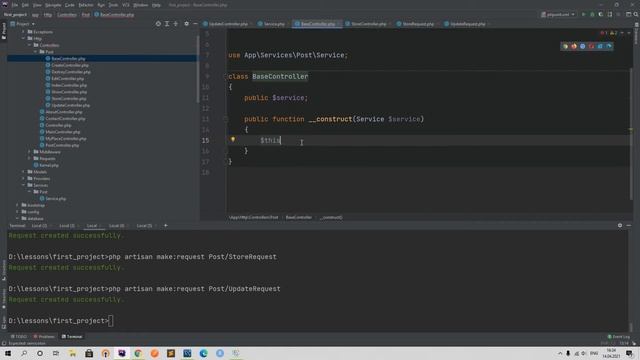This screenshot has width=640, height=360.
Task: Click the vertical Project side tab
Action: coord(3,31)
